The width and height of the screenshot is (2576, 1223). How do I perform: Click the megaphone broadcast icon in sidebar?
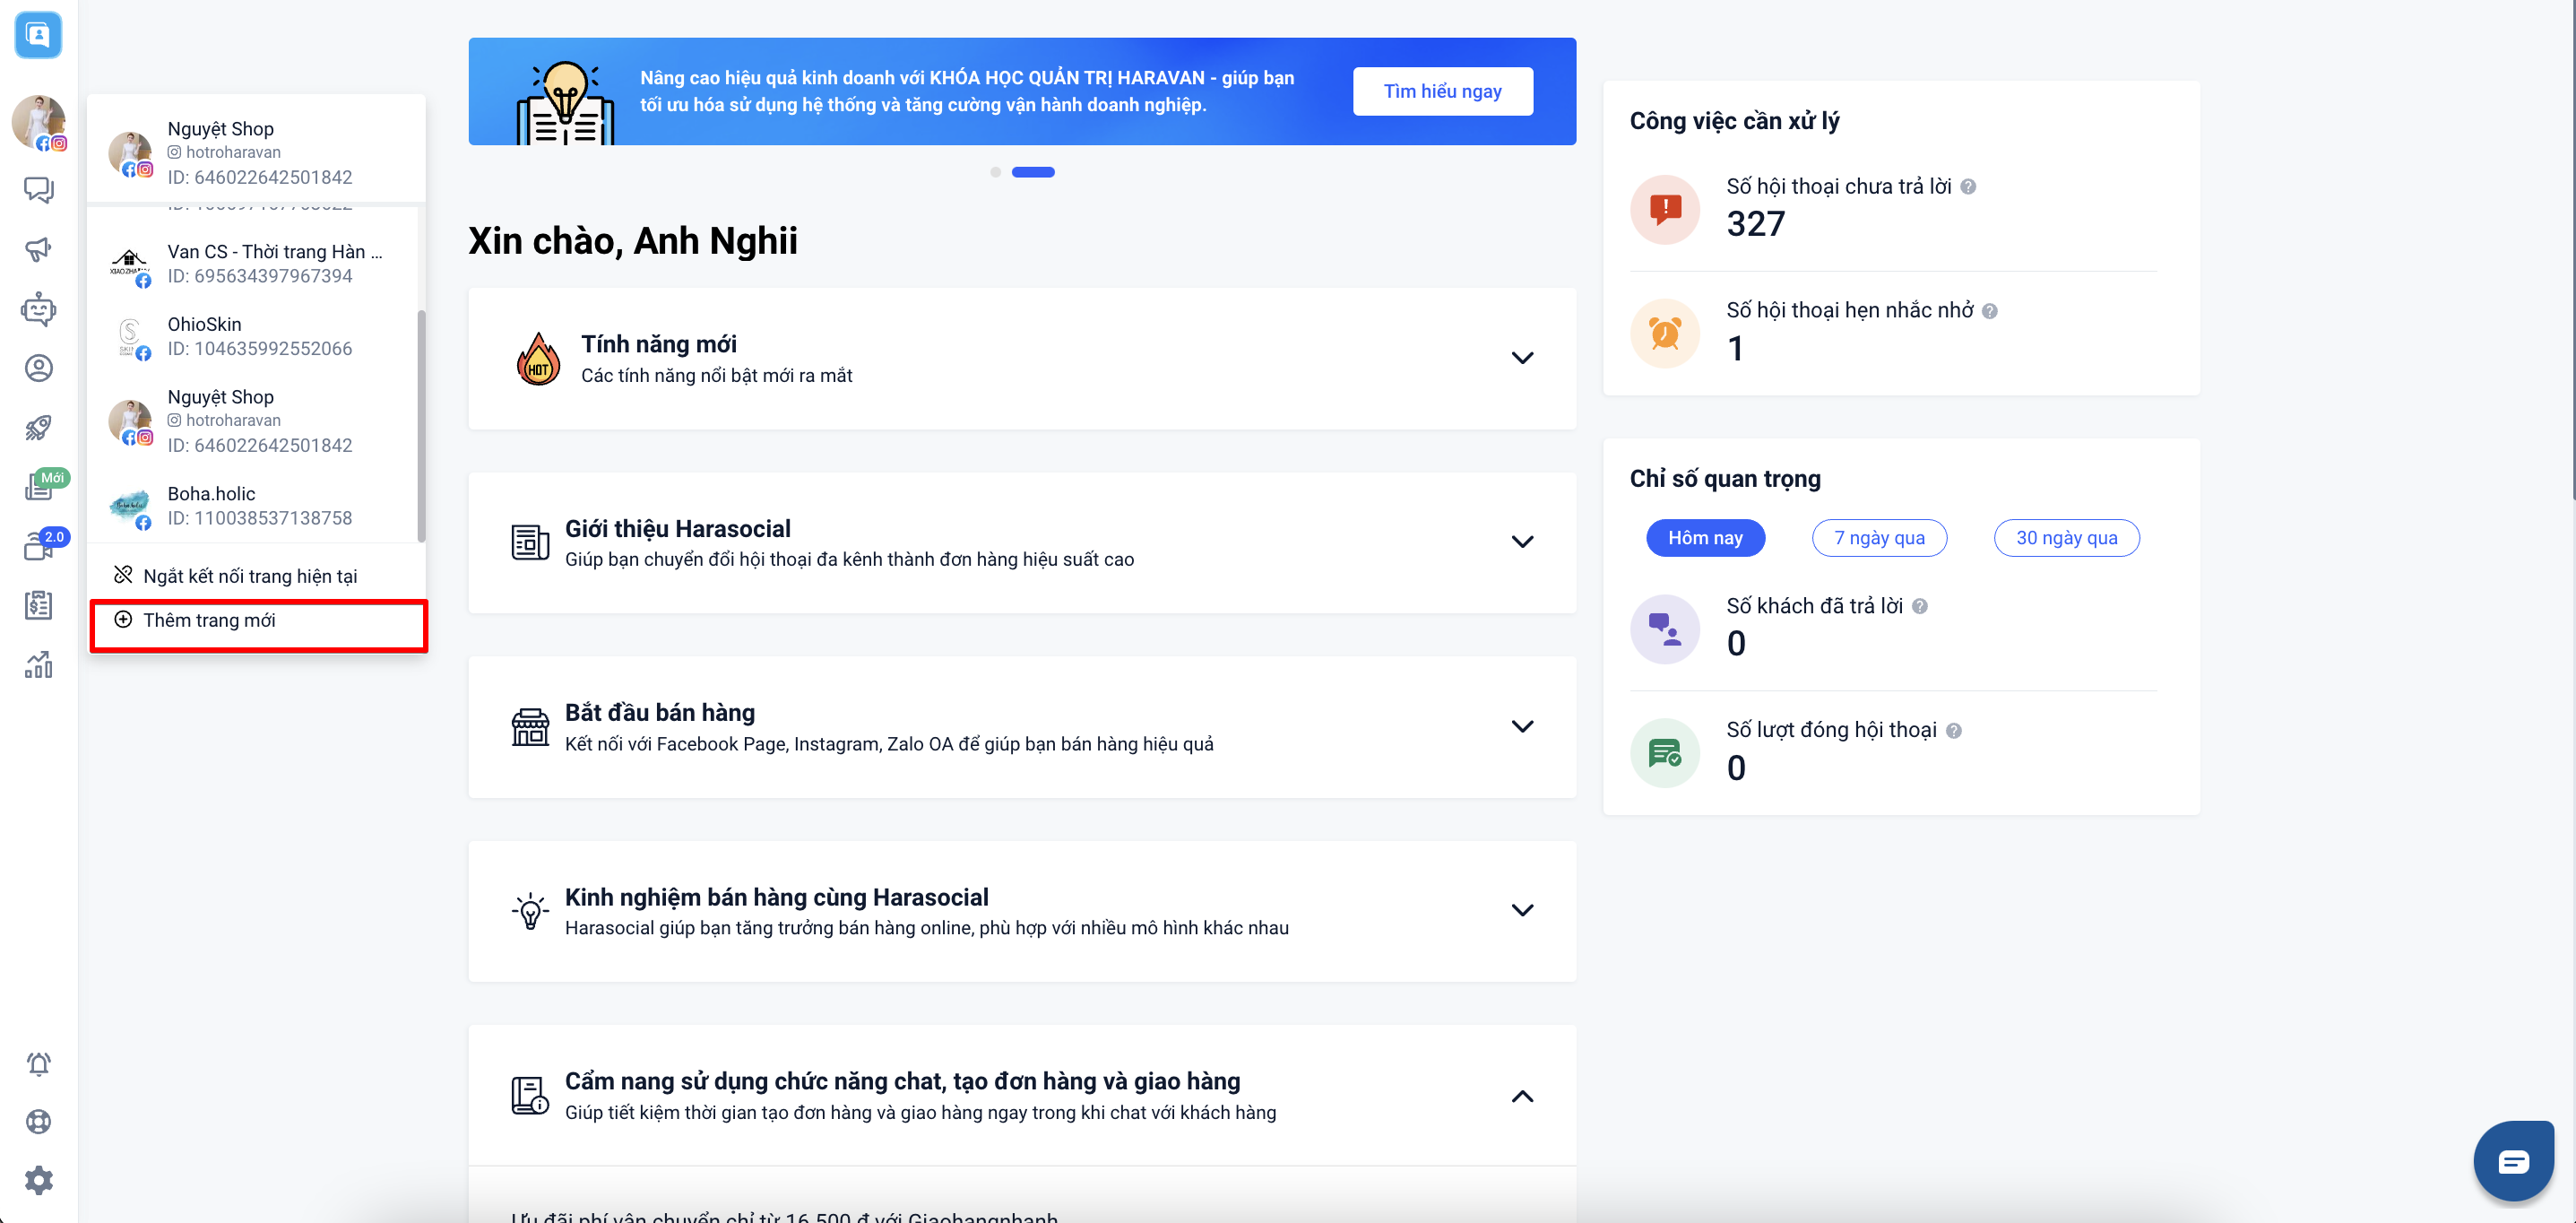coord(38,249)
